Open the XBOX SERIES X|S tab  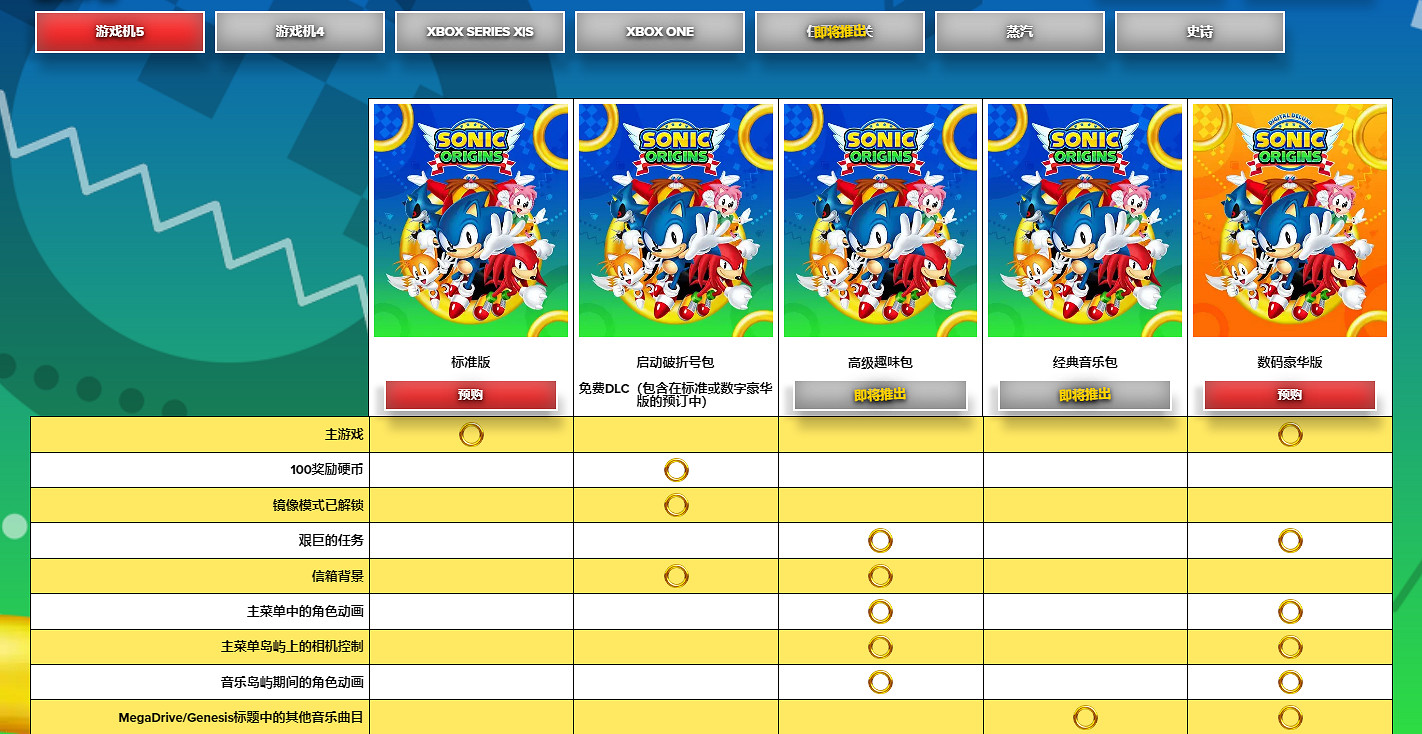coord(480,32)
